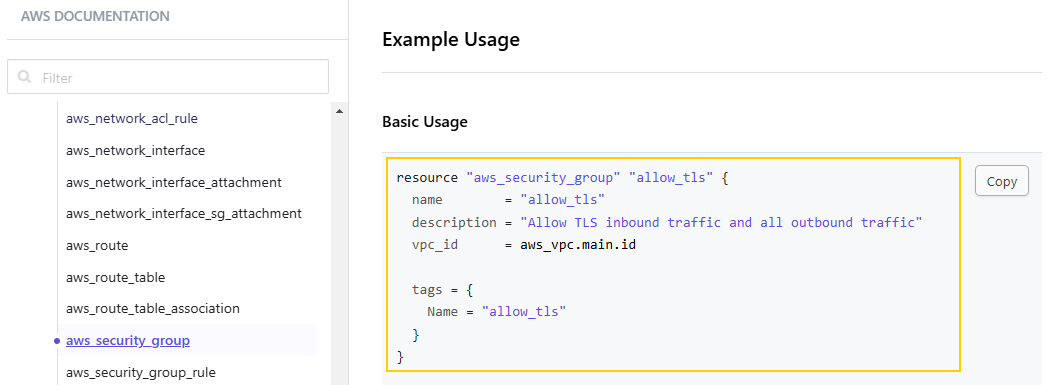Click the sidebar scrollbar up arrow
The width and height of the screenshot is (1055, 385).
point(339,111)
